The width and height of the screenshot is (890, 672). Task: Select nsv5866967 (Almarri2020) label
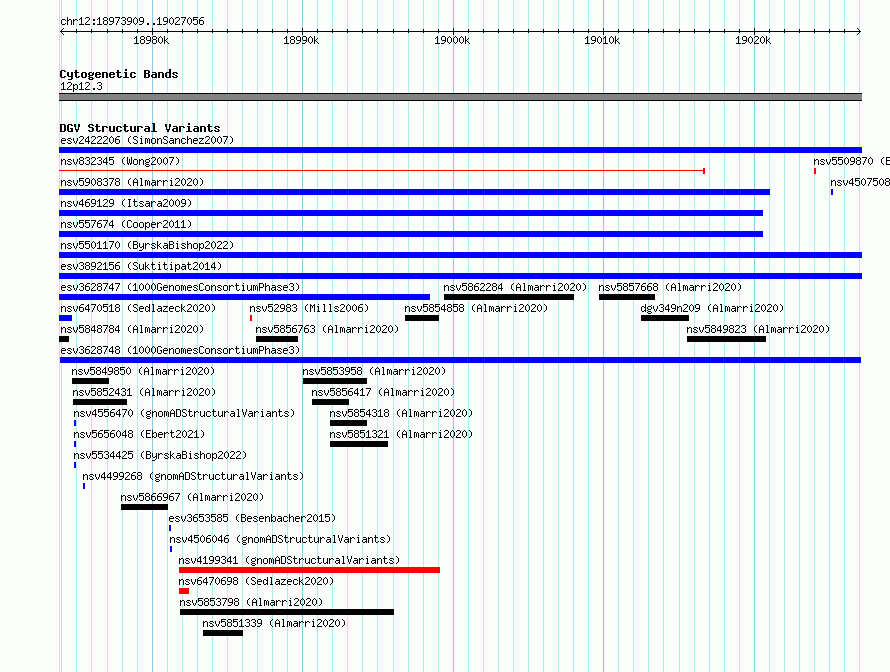[x=192, y=497]
